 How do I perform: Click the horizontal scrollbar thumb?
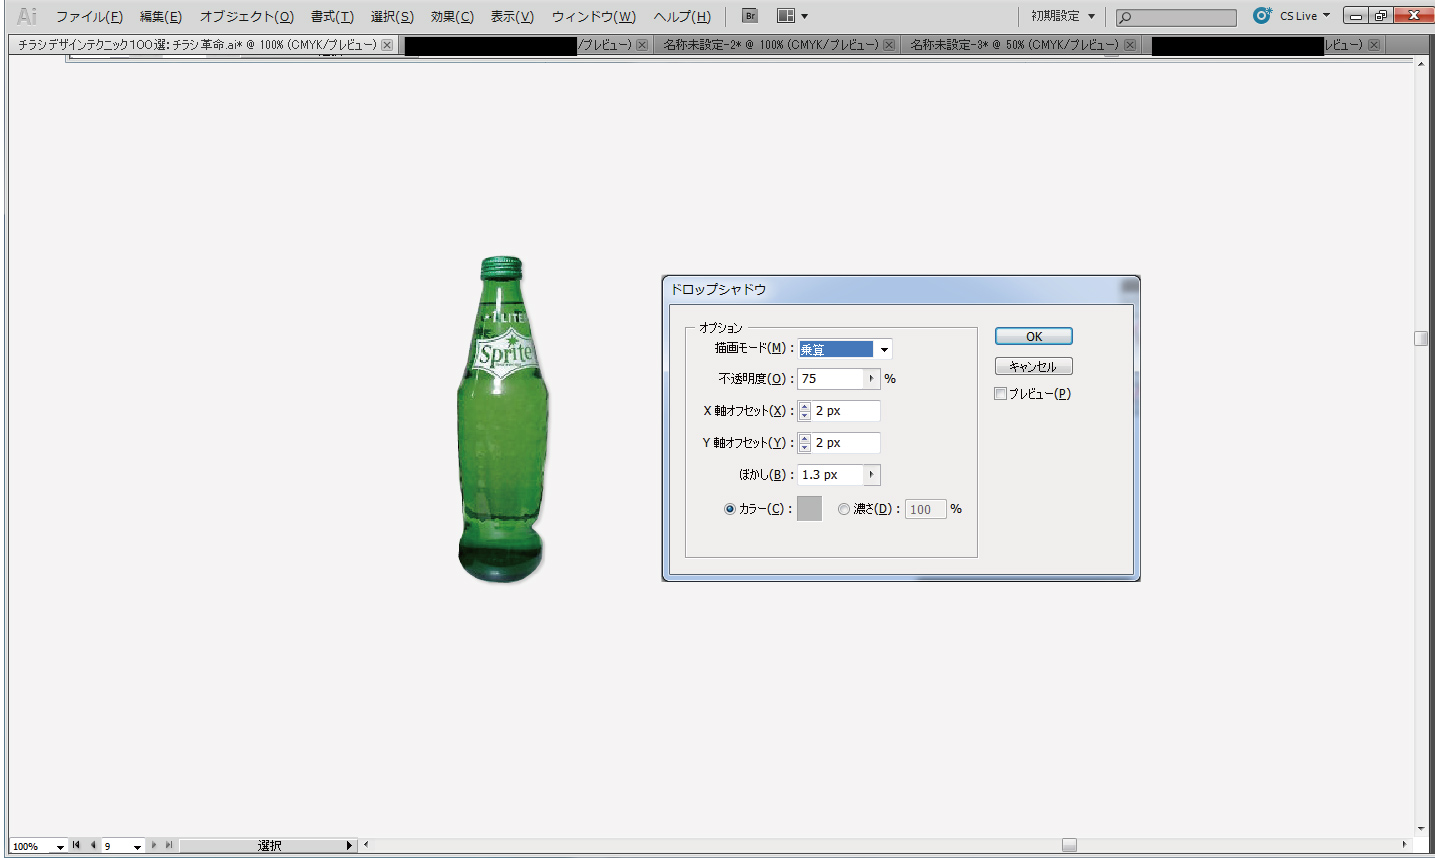click(1069, 845)
